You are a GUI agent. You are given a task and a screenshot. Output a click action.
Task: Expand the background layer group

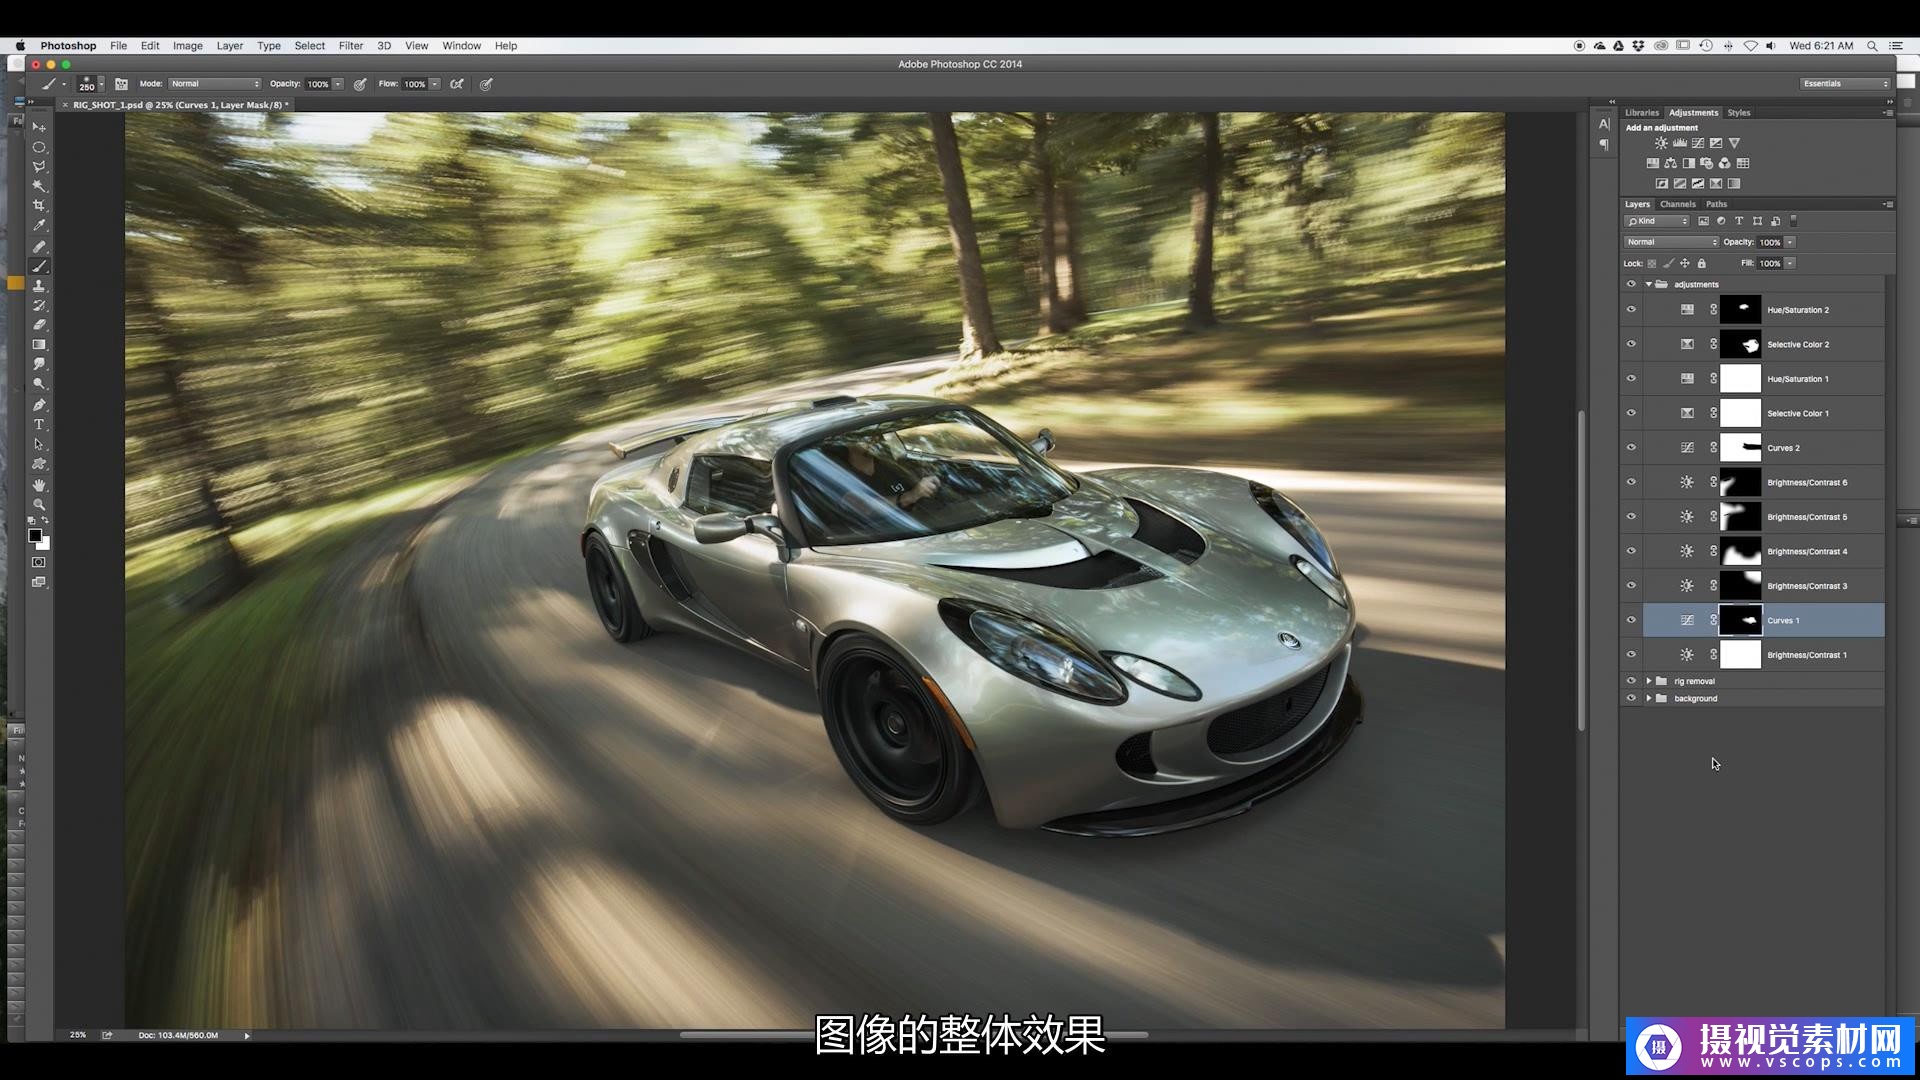coord(1649,698)
